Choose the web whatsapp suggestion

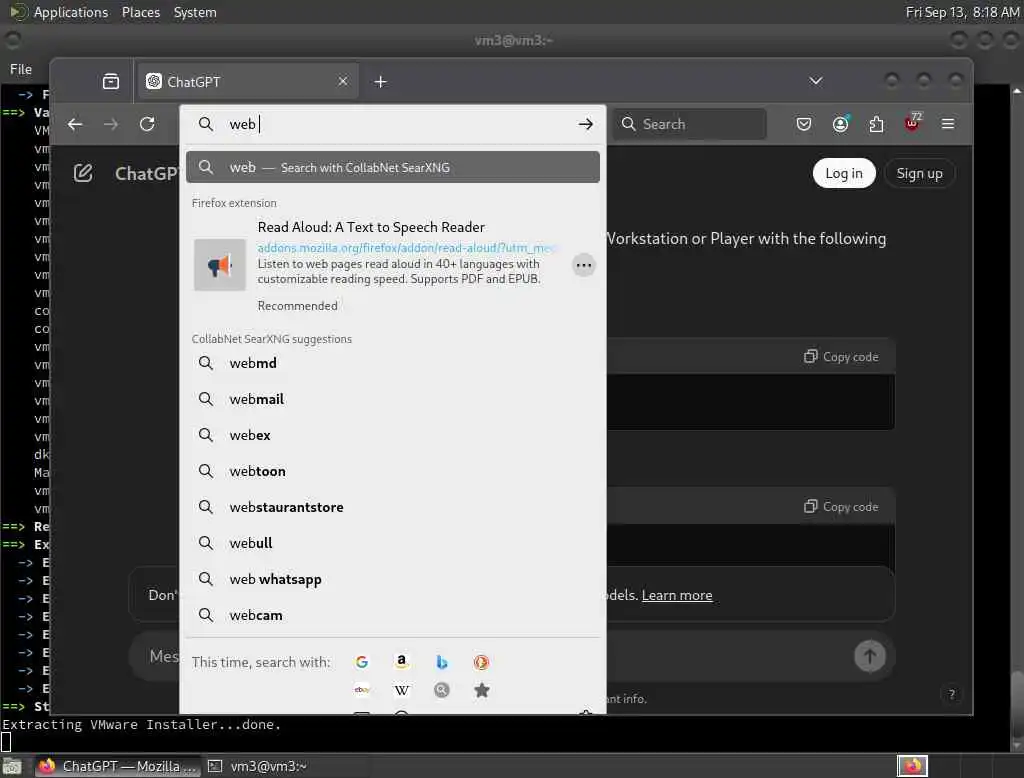pyautogui.click(x=392, y=579)
